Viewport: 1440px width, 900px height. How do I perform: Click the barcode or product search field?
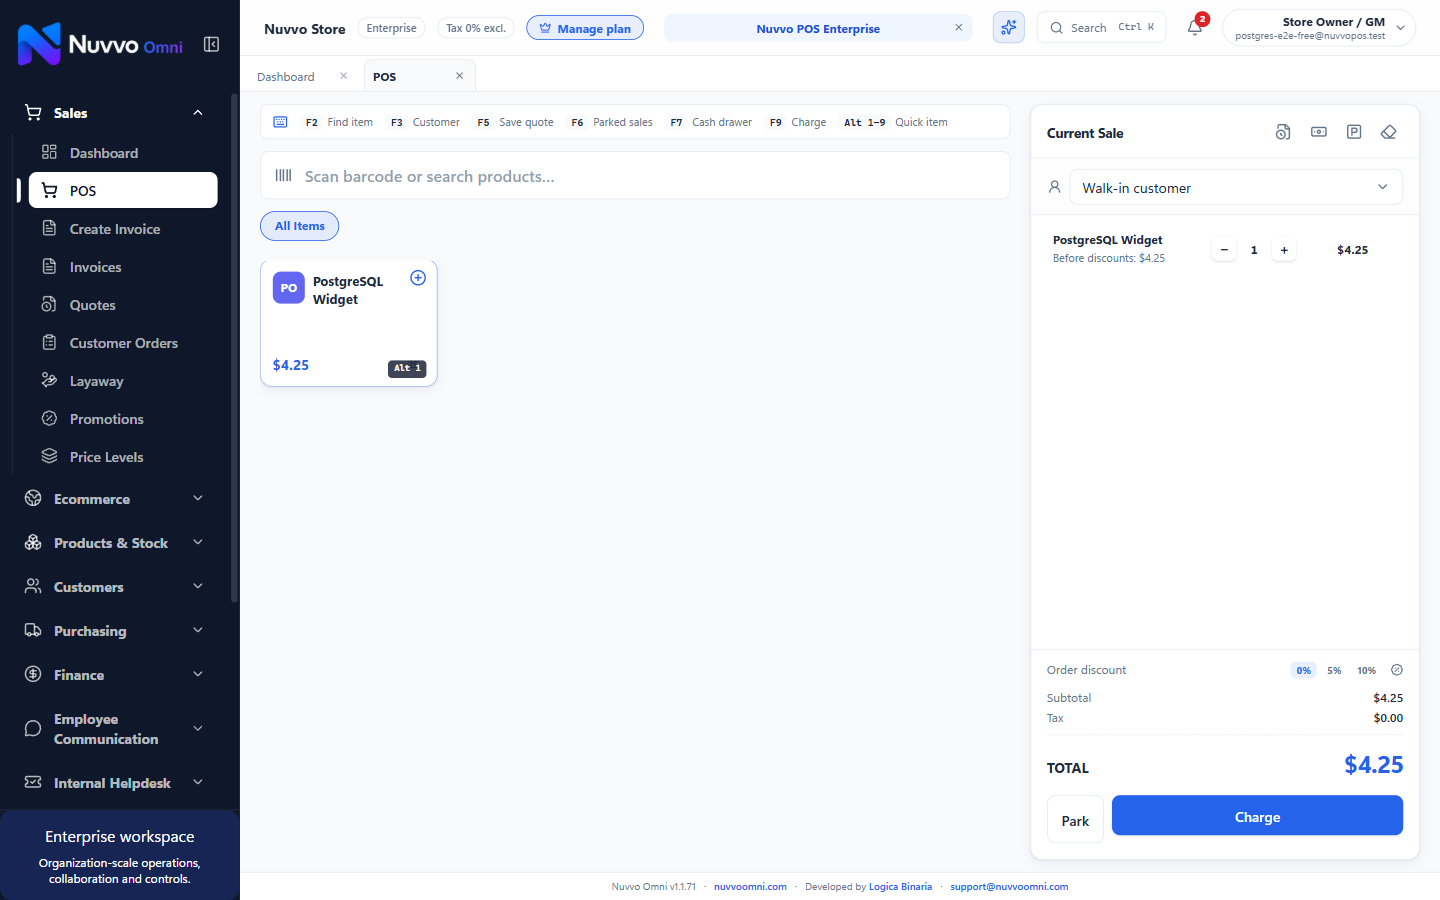coord(635,175)
